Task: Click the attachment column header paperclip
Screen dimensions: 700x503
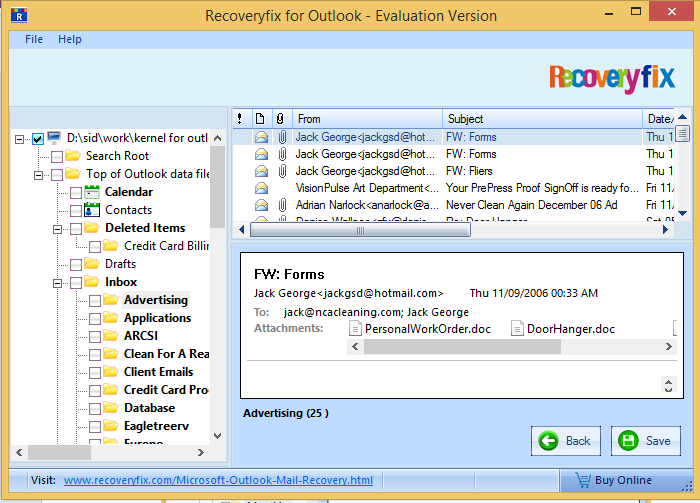Action: click(280, 119)
